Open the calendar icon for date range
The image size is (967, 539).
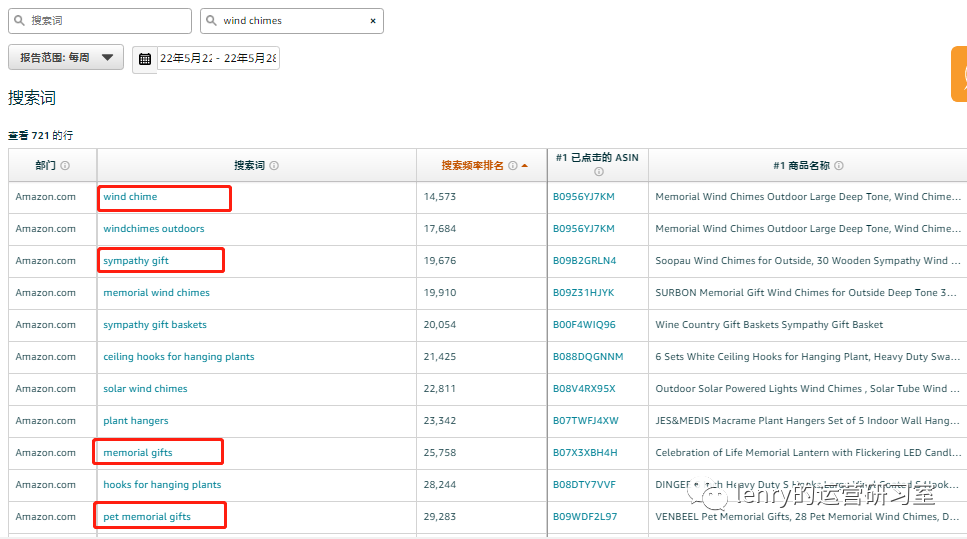click(x=145, y=59)
